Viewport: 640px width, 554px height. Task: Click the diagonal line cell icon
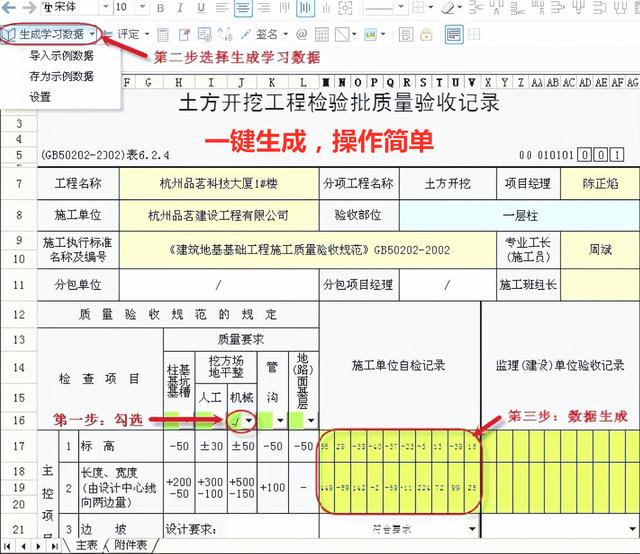[x=342, y=35]
